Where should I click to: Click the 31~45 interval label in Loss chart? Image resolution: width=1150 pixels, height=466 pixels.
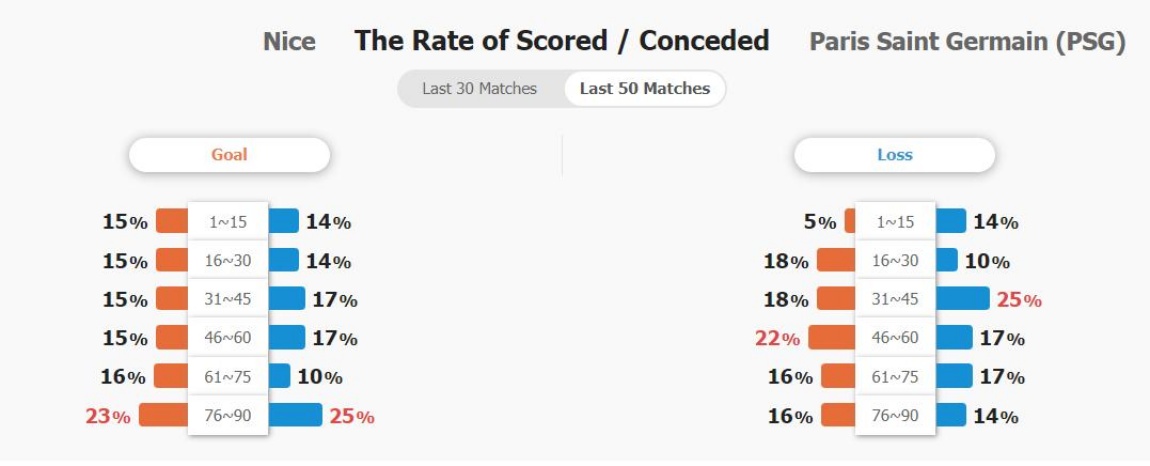pyautogui.click(x=896, y=299)
